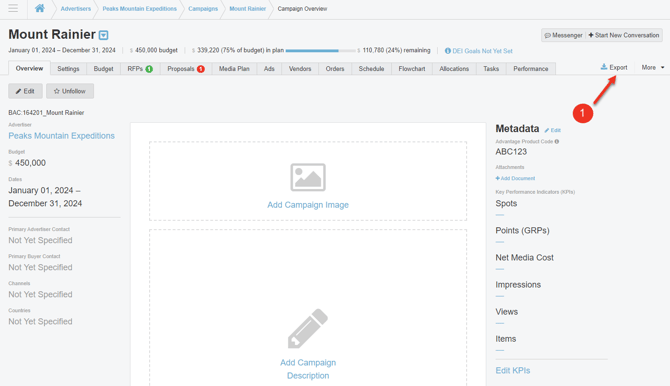Open Advertisers breadcrumb link

pyautogui.click(x=76, y=9)
